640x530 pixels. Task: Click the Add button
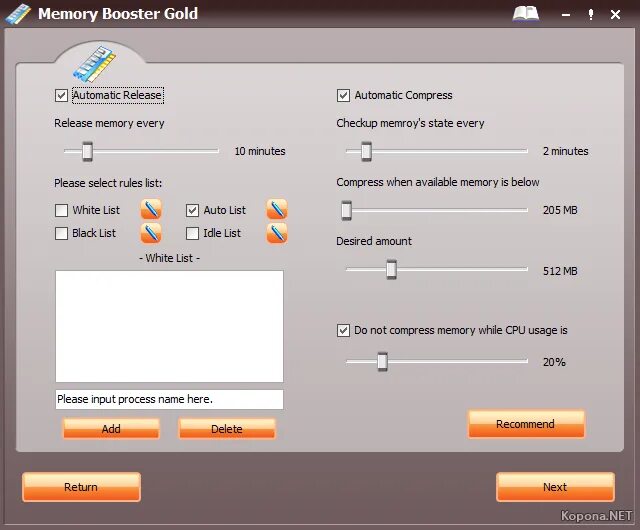point(111,429)
